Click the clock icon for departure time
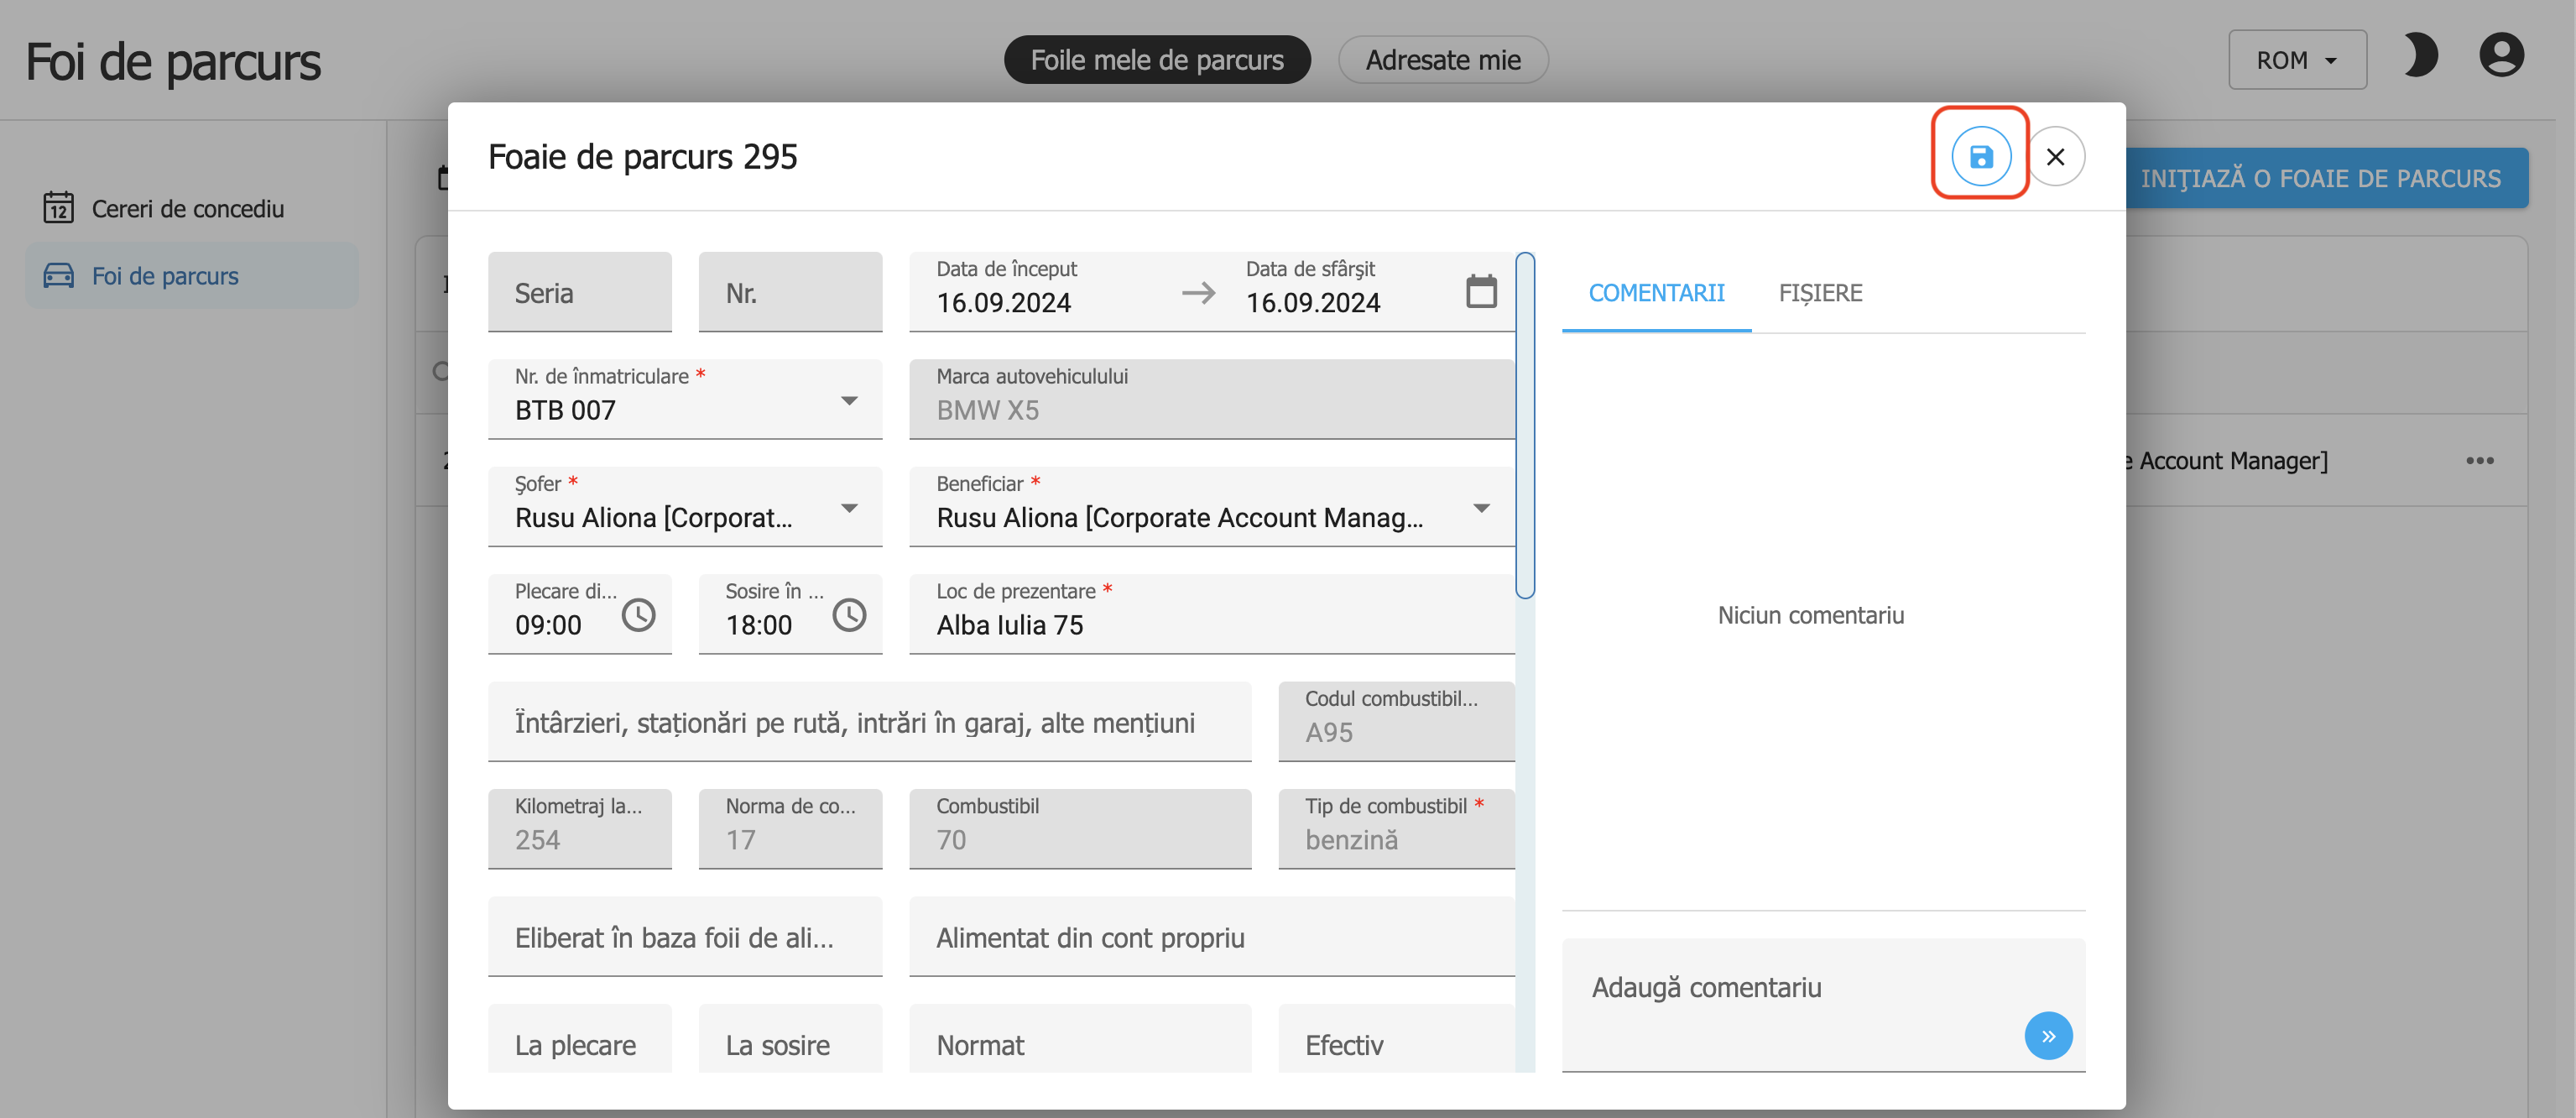 click(x=638, y=615)
